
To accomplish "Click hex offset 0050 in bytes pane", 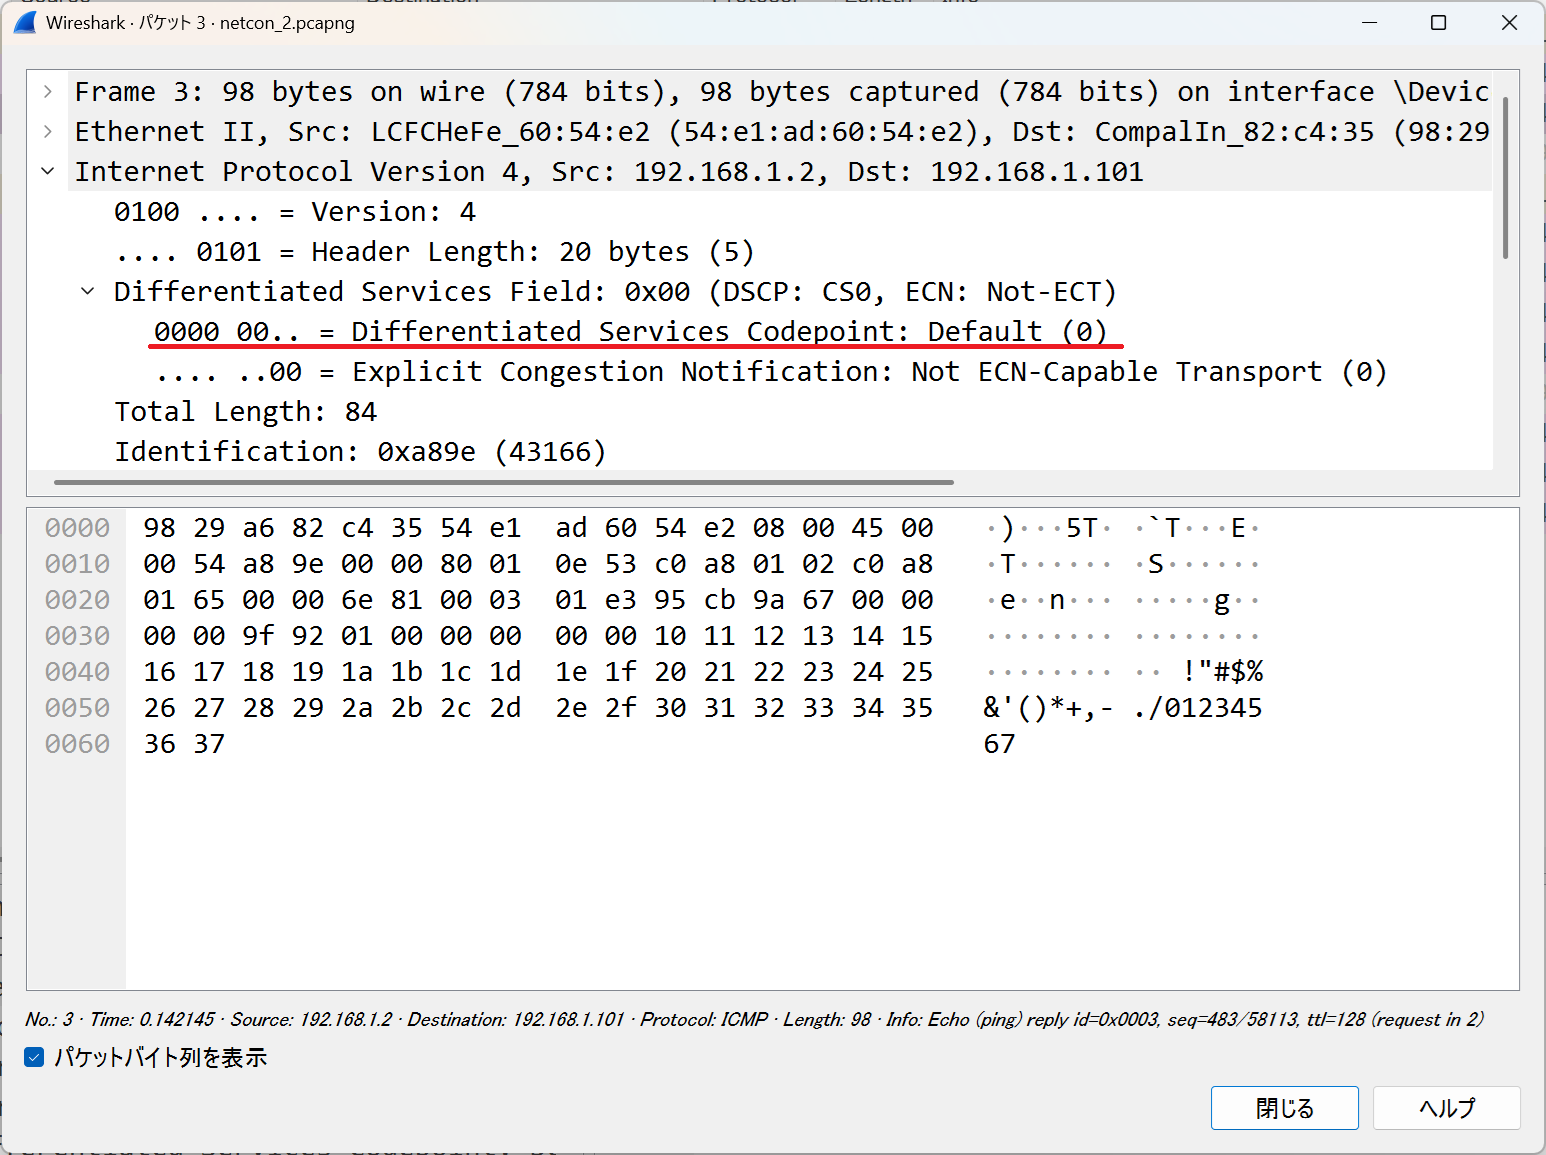I will 77,707.
